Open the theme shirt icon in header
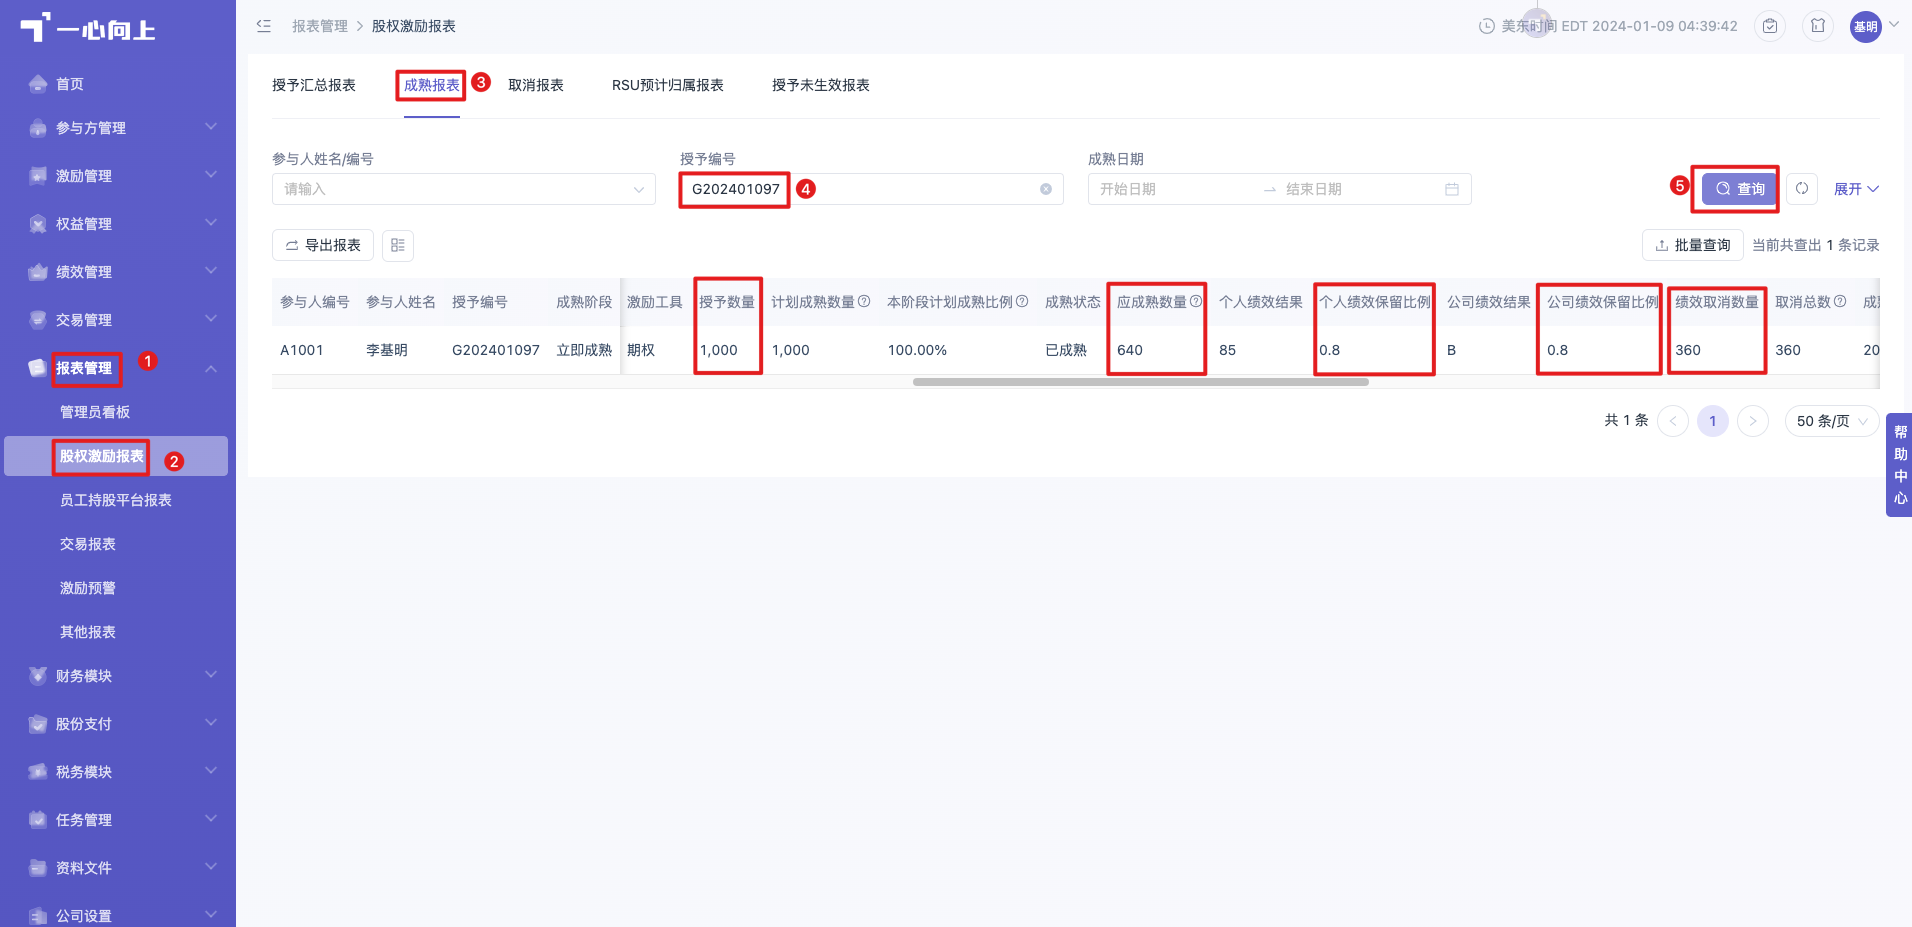1912x927 pixels. [1818, 26]
